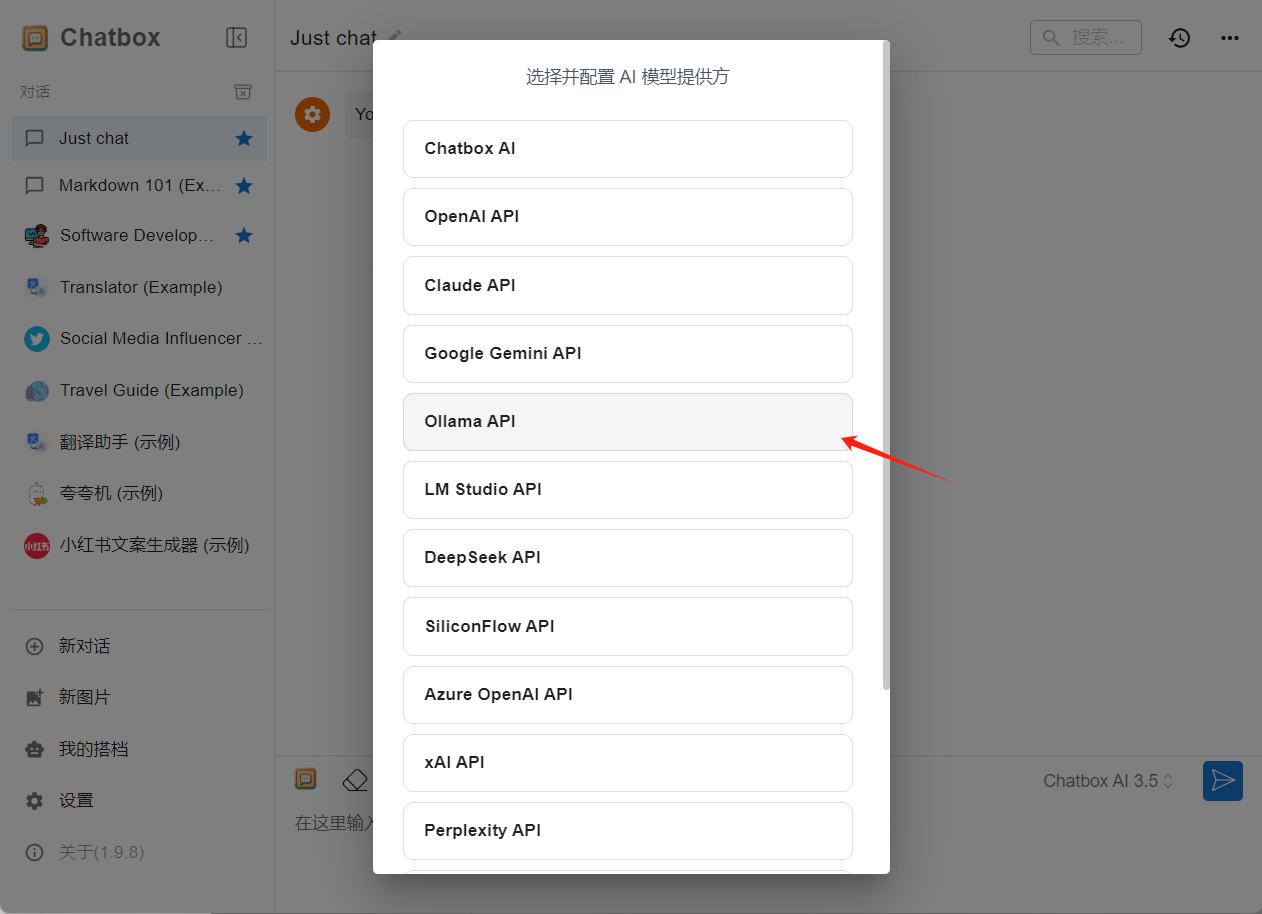
Task: Select the Ollama API provider
Action: 628,422
